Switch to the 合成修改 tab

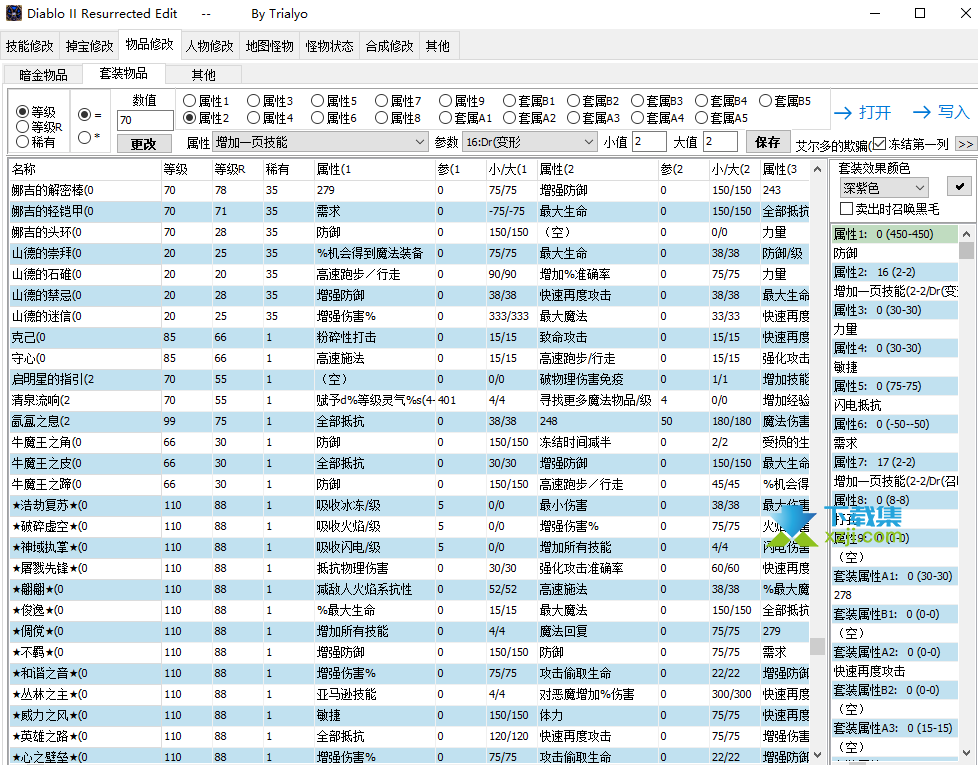389,46
